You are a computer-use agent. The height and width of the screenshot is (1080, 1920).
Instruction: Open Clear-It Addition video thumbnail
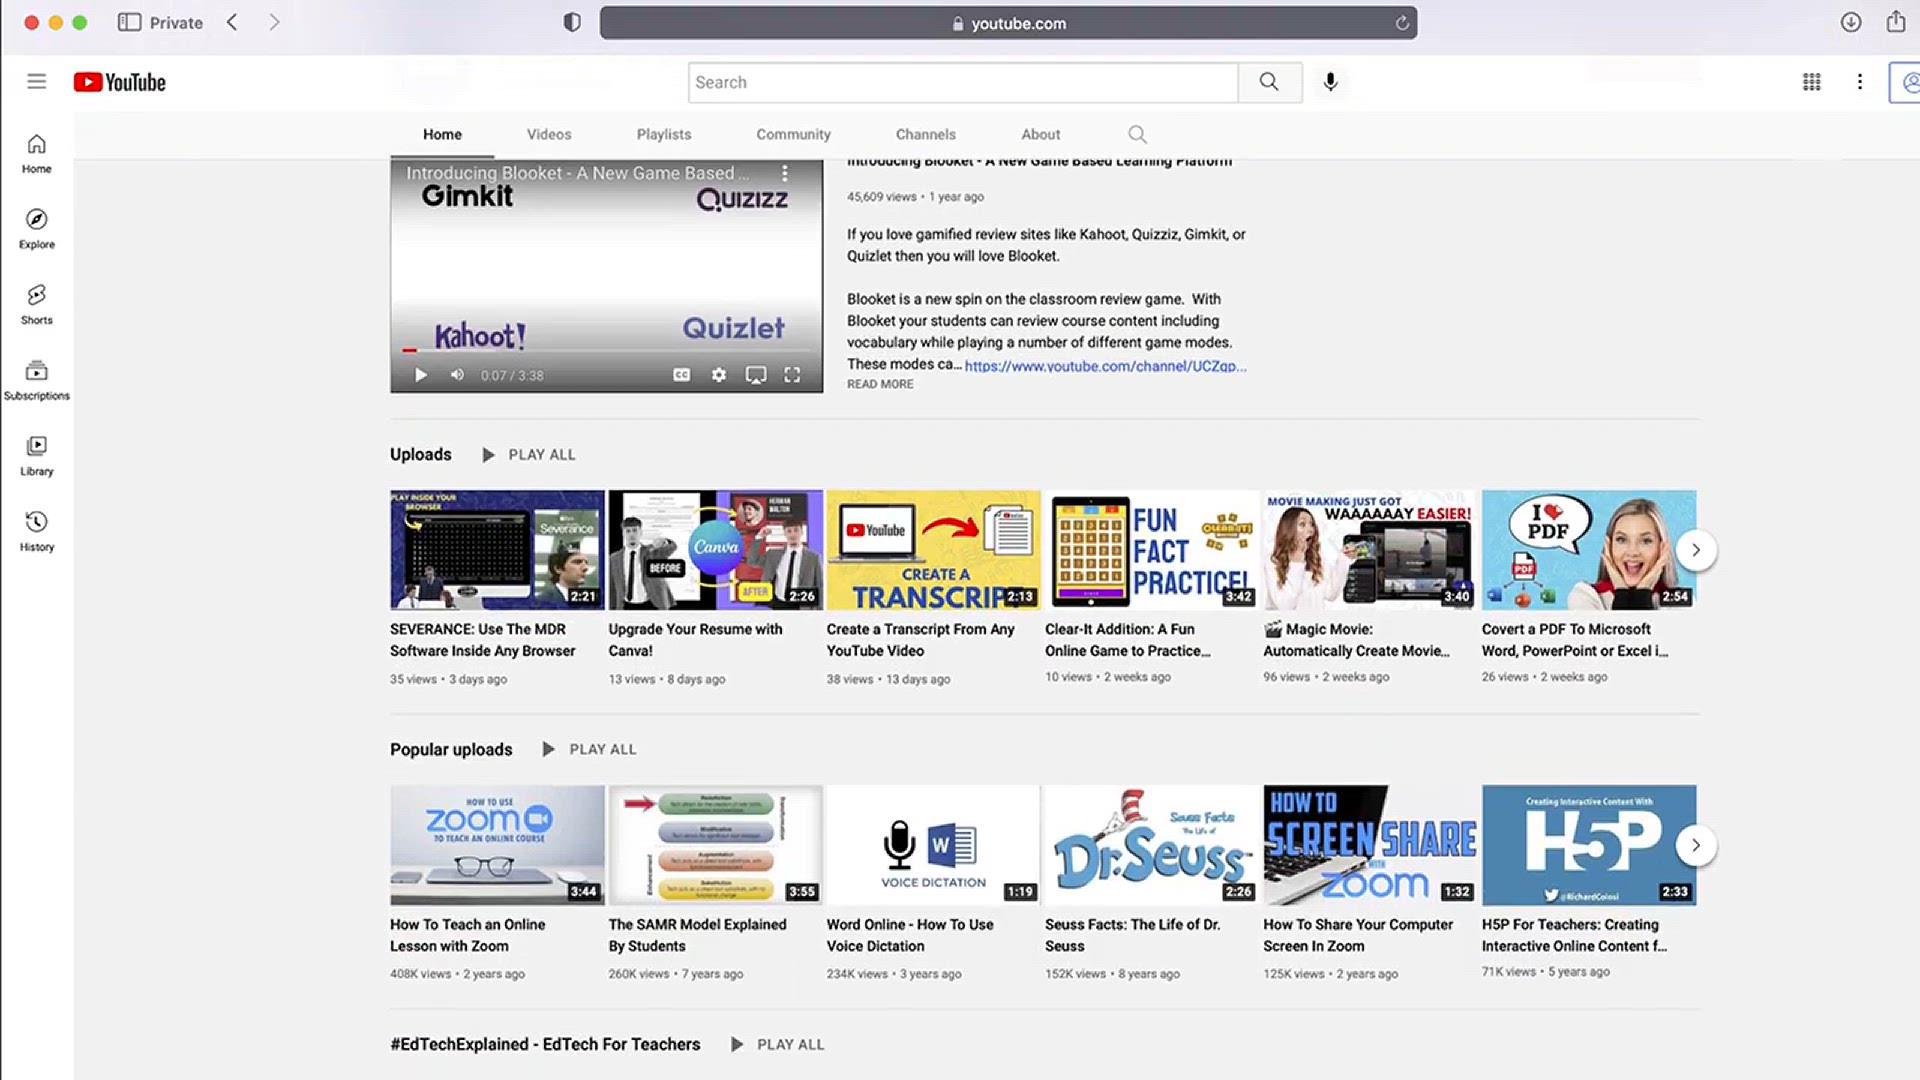1152,549
